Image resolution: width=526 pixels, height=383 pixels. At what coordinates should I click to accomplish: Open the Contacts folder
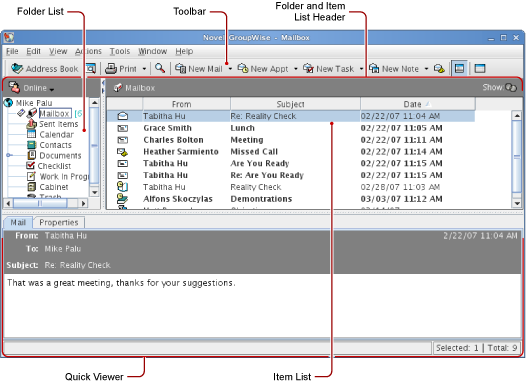[55, 145]
